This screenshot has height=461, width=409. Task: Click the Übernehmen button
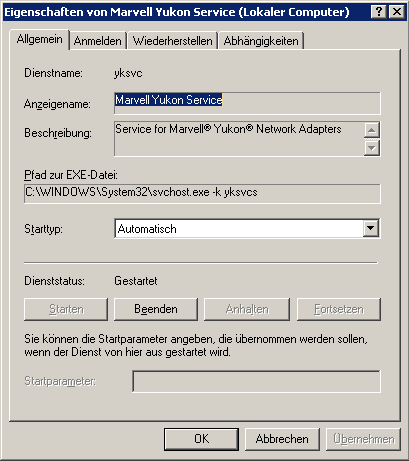pos(363,439)
